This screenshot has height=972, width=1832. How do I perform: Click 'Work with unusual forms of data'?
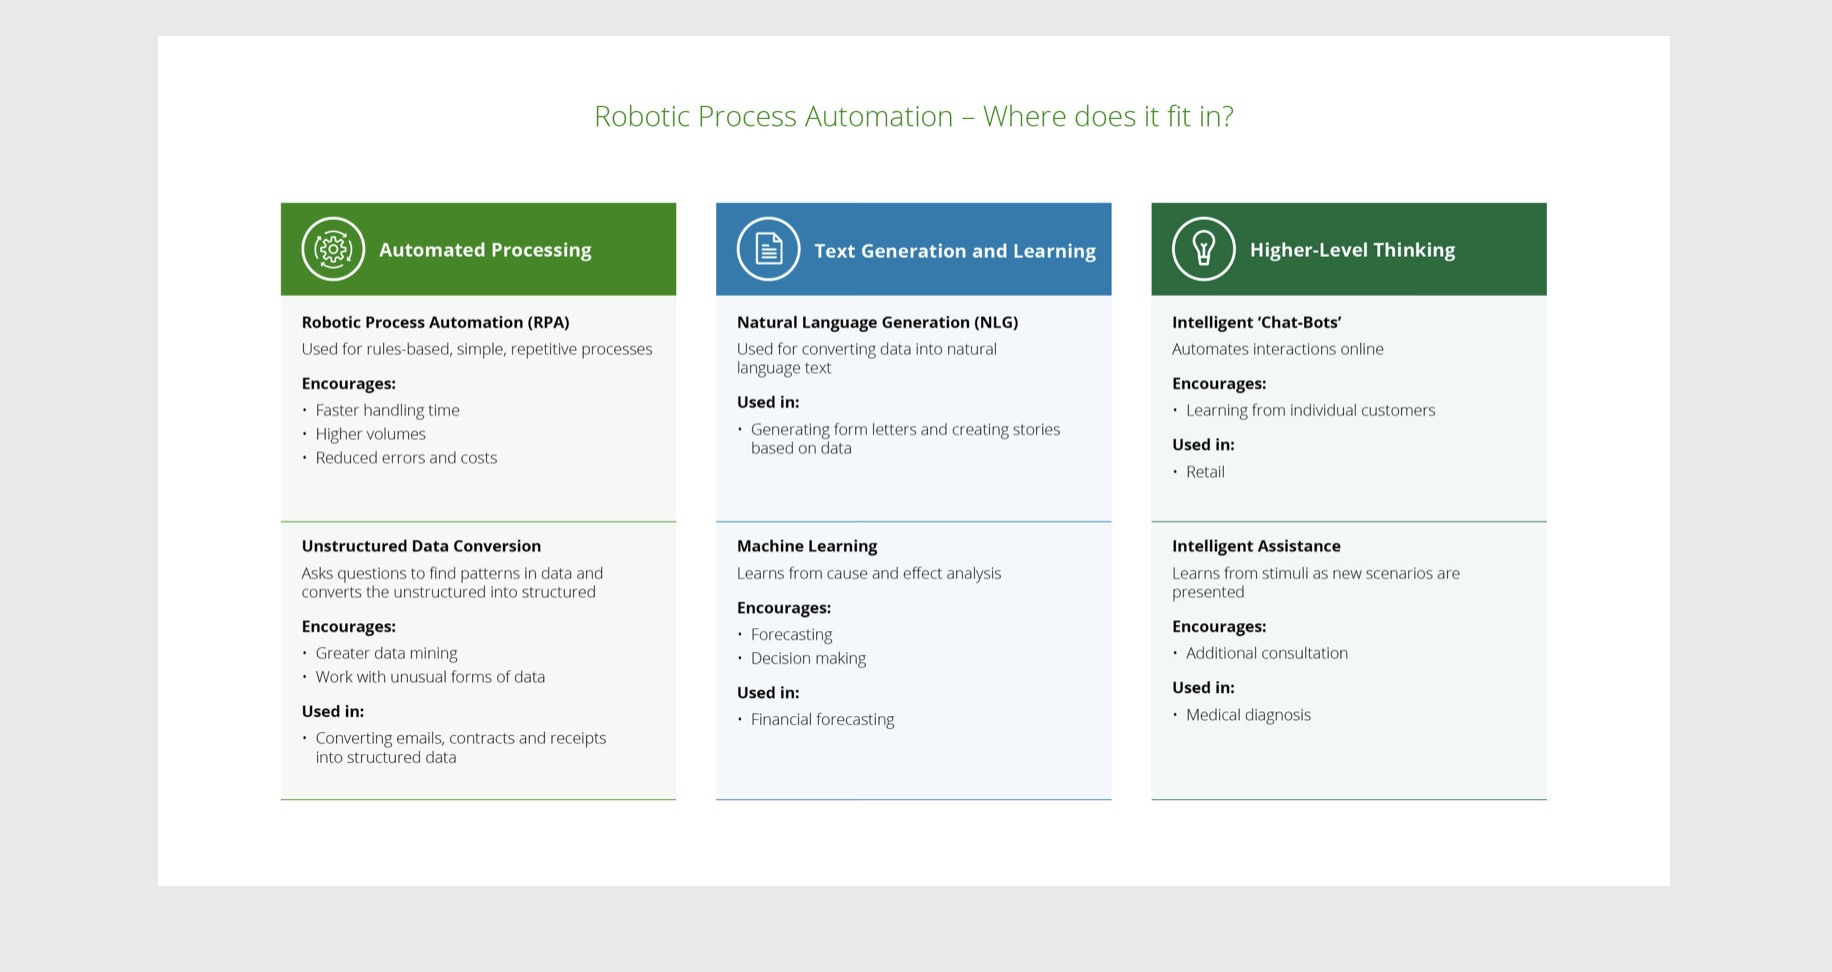pos(430,677)
